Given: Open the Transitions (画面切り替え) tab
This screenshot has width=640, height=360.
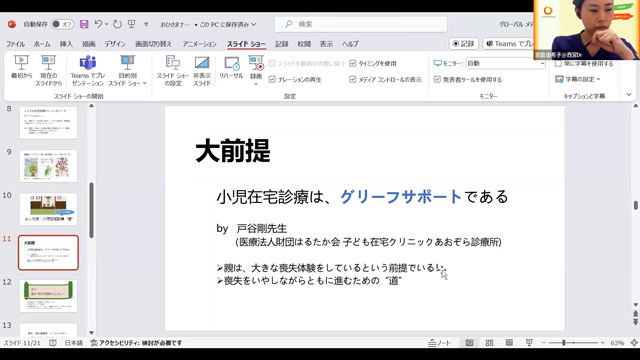Looking at the screenshot, I should tap(153, 44).
